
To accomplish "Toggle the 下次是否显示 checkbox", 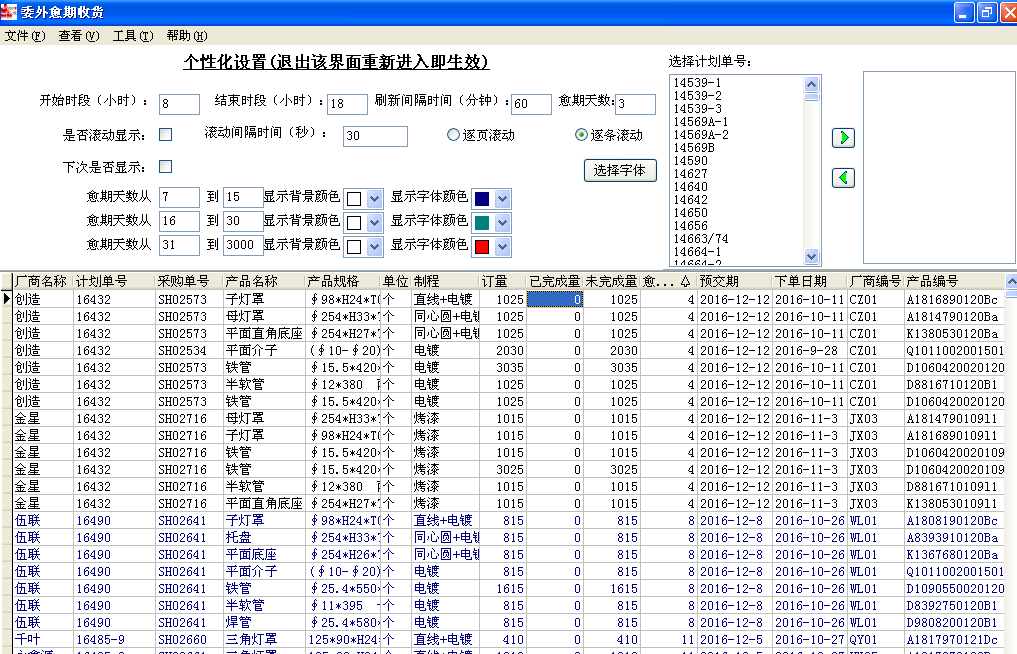I will (x=166, y=167).
